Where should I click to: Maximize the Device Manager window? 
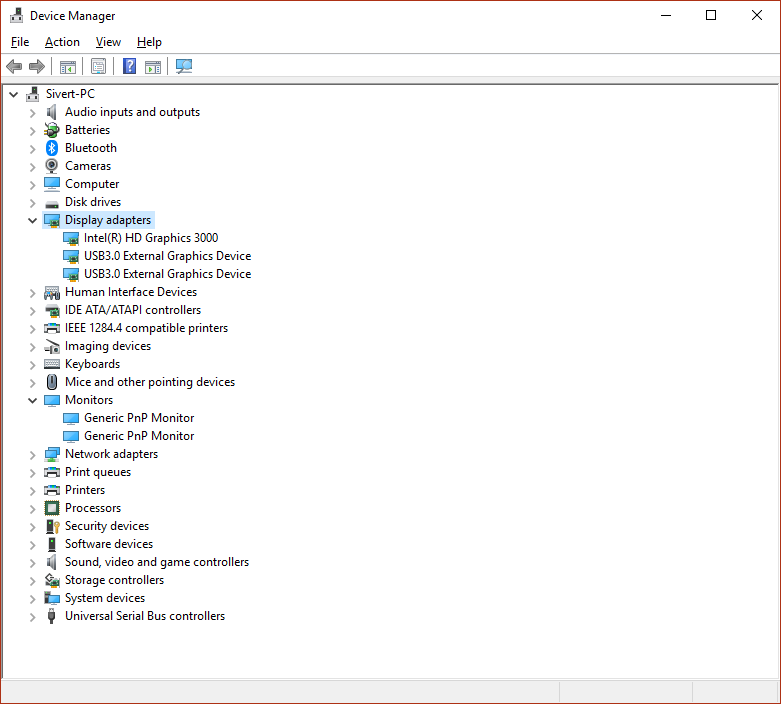pyautogui.click(x=711, y=15)
